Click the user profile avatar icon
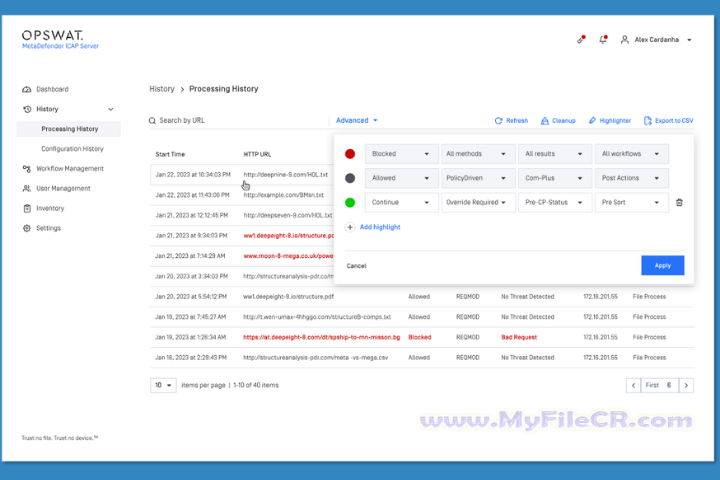This screenshot has height=480, width=720. (624, 40)
